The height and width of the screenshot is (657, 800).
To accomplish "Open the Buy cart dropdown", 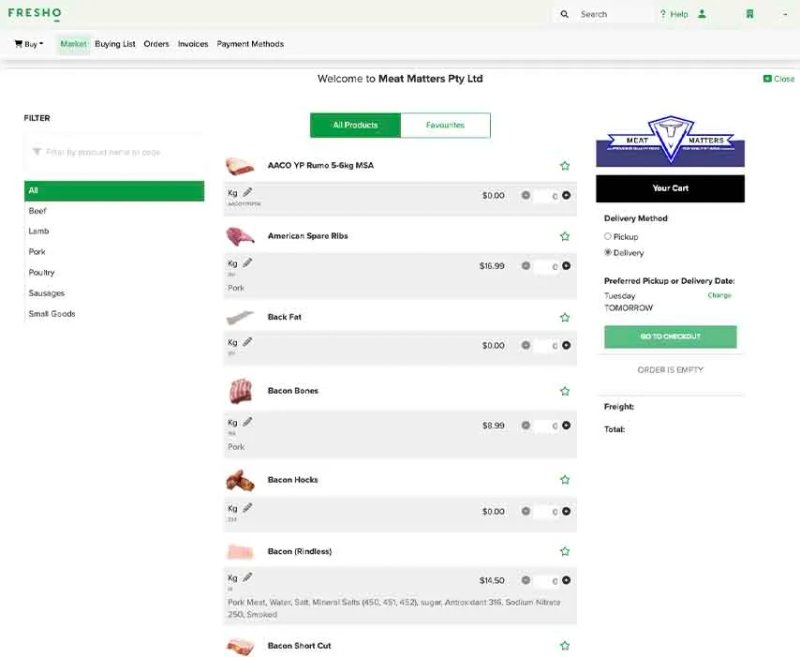I will tap(29, 44).
